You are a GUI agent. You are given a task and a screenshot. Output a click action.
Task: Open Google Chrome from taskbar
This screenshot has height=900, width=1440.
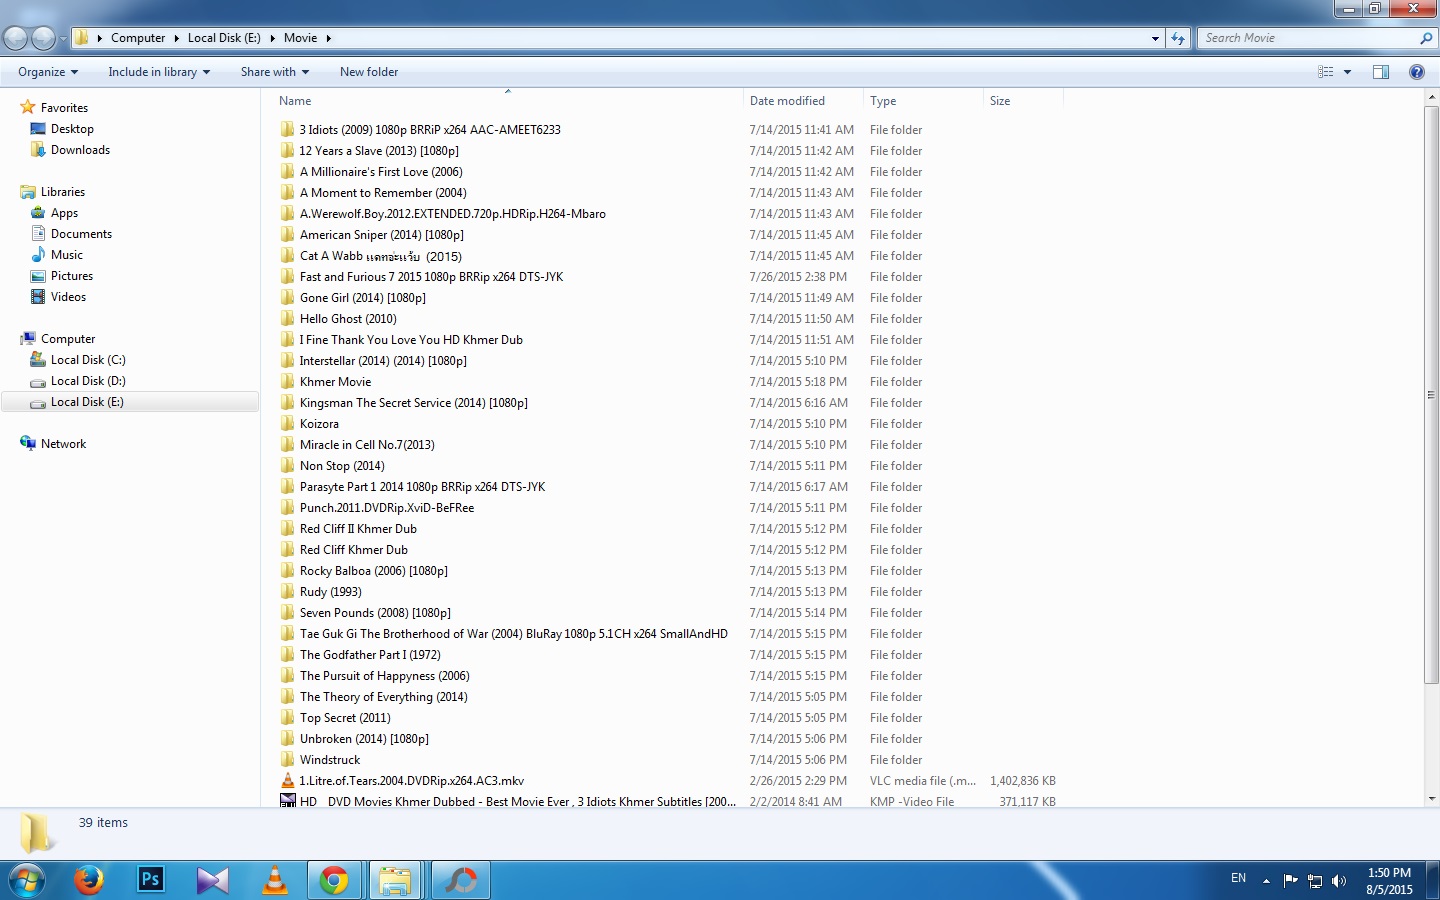coord(334,880)
